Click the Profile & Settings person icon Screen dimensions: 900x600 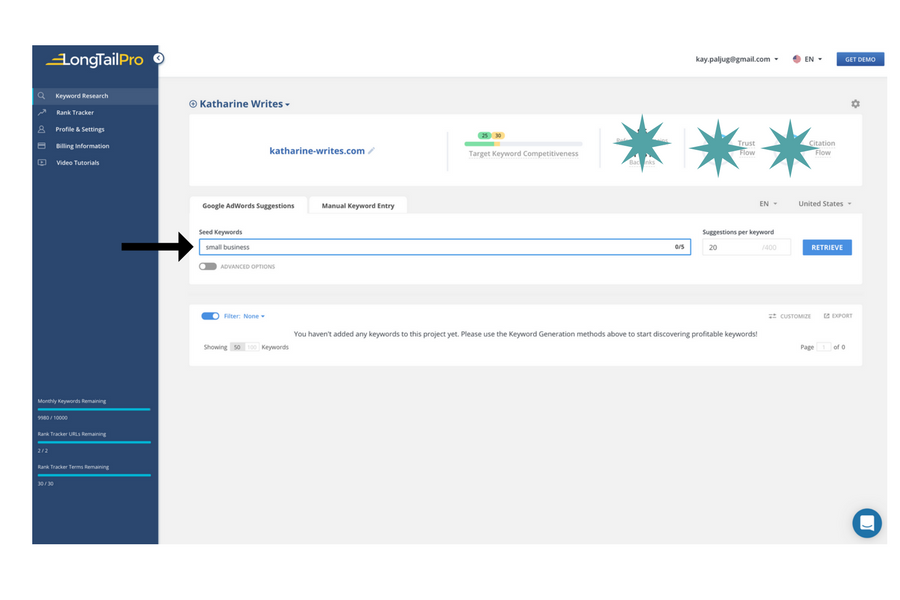pos(41,129)
